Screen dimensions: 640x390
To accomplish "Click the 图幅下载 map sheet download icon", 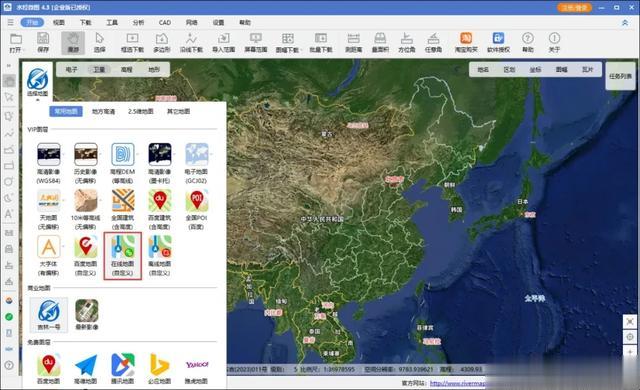I will coord(288,42).
